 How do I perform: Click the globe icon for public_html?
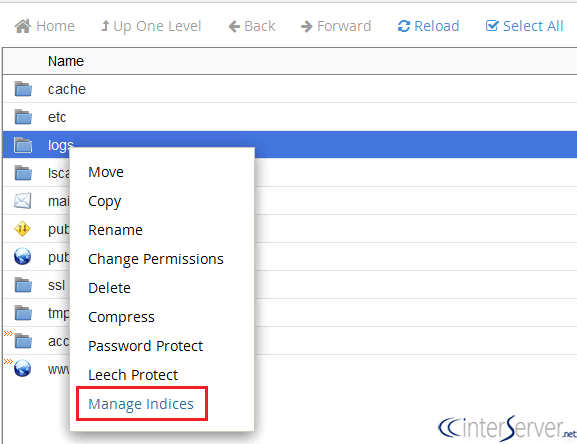click(x=22, y=256)
